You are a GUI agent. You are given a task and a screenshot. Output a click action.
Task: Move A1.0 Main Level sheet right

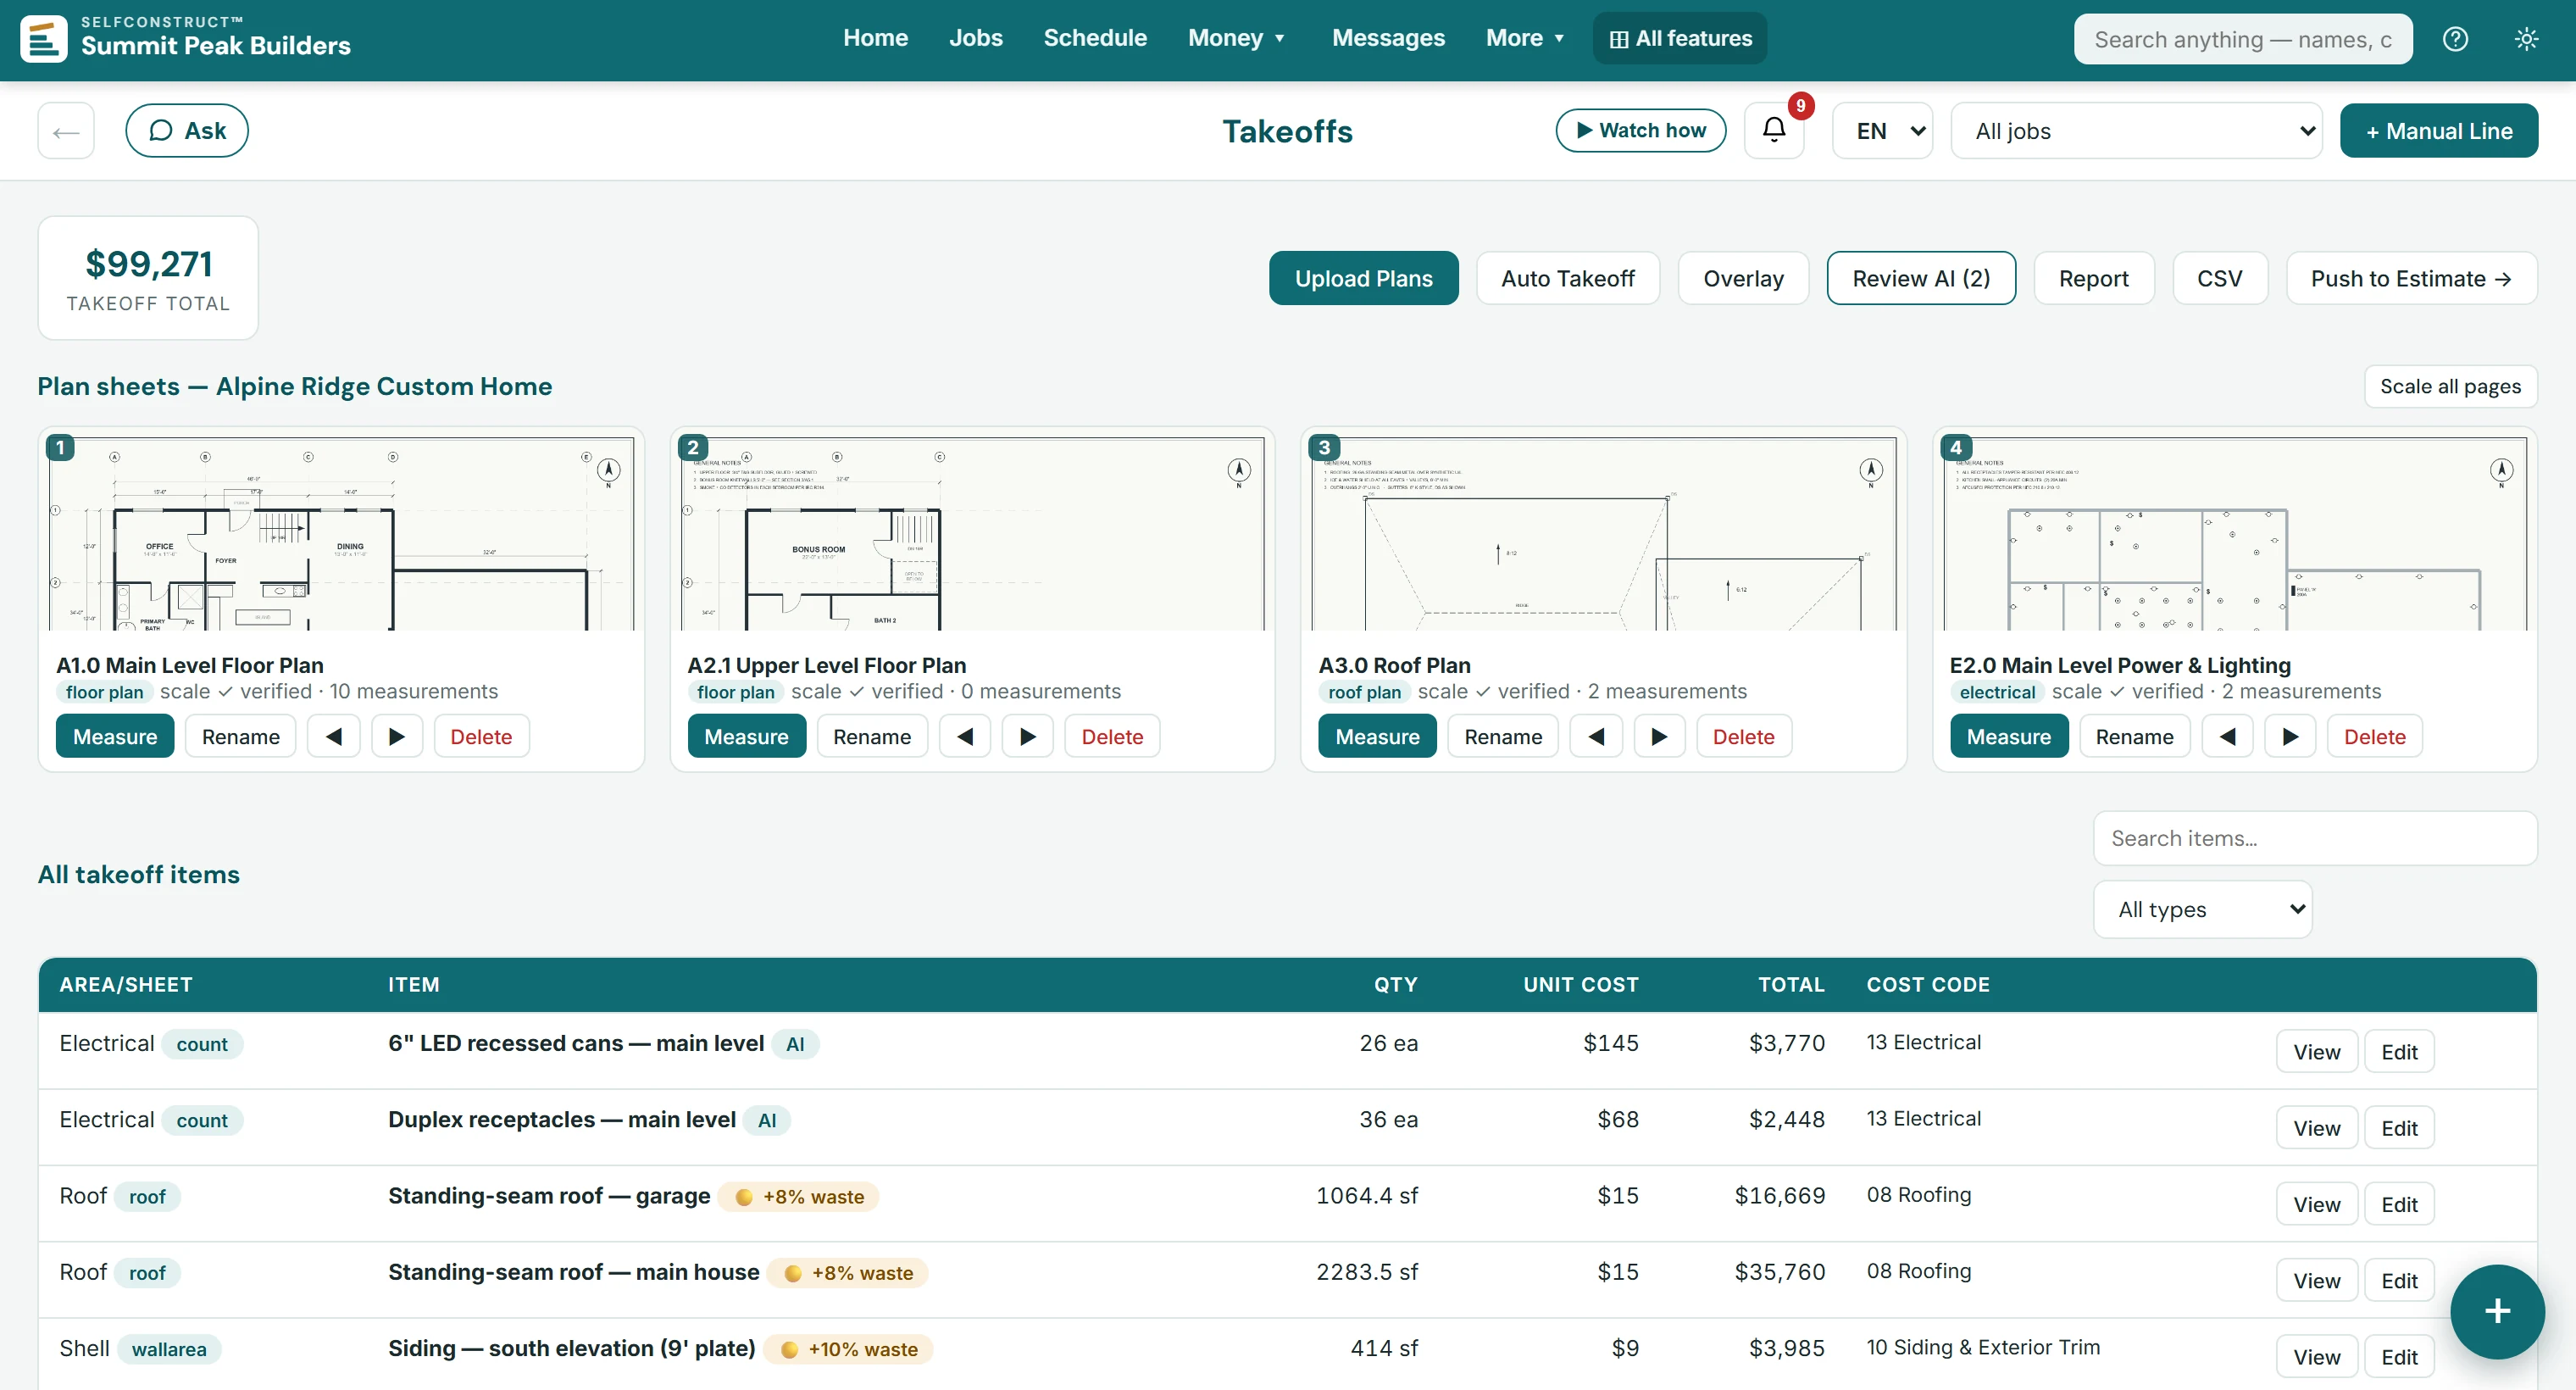pos(397,737)
